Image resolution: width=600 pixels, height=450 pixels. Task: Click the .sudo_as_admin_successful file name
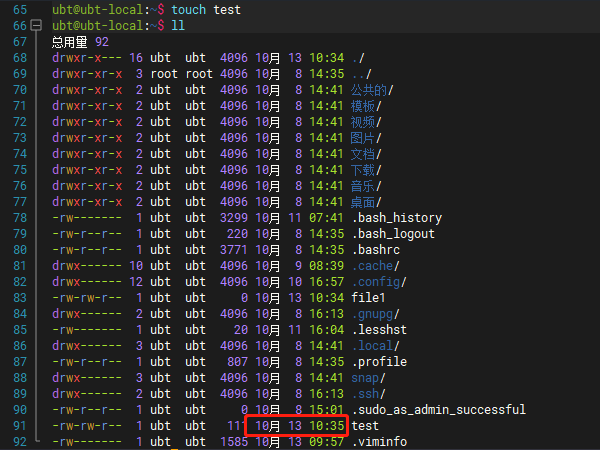[x=439, y=410]
